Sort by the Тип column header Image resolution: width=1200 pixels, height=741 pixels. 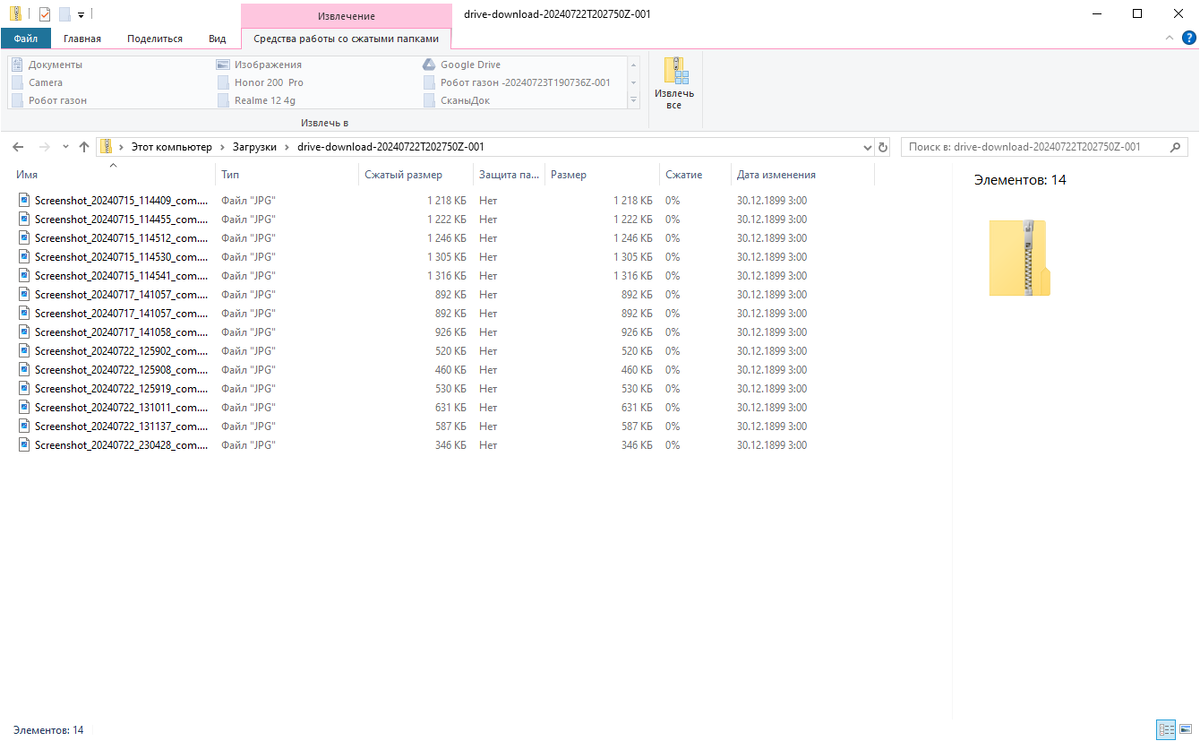coord(286,174)
